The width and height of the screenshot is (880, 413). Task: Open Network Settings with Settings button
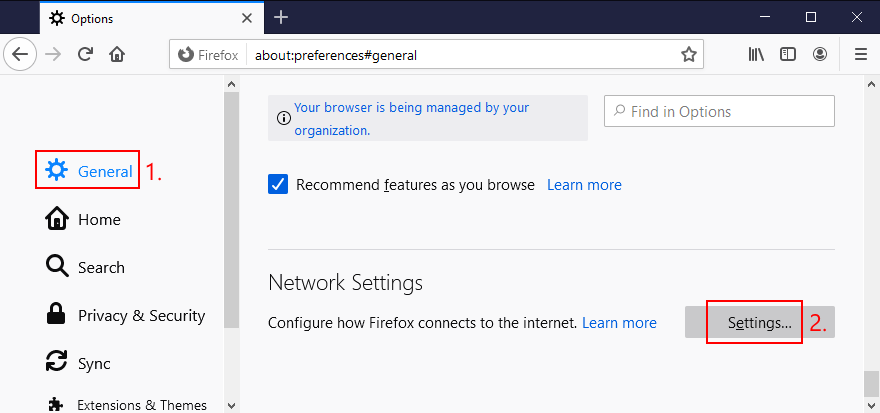click(759, 323)
